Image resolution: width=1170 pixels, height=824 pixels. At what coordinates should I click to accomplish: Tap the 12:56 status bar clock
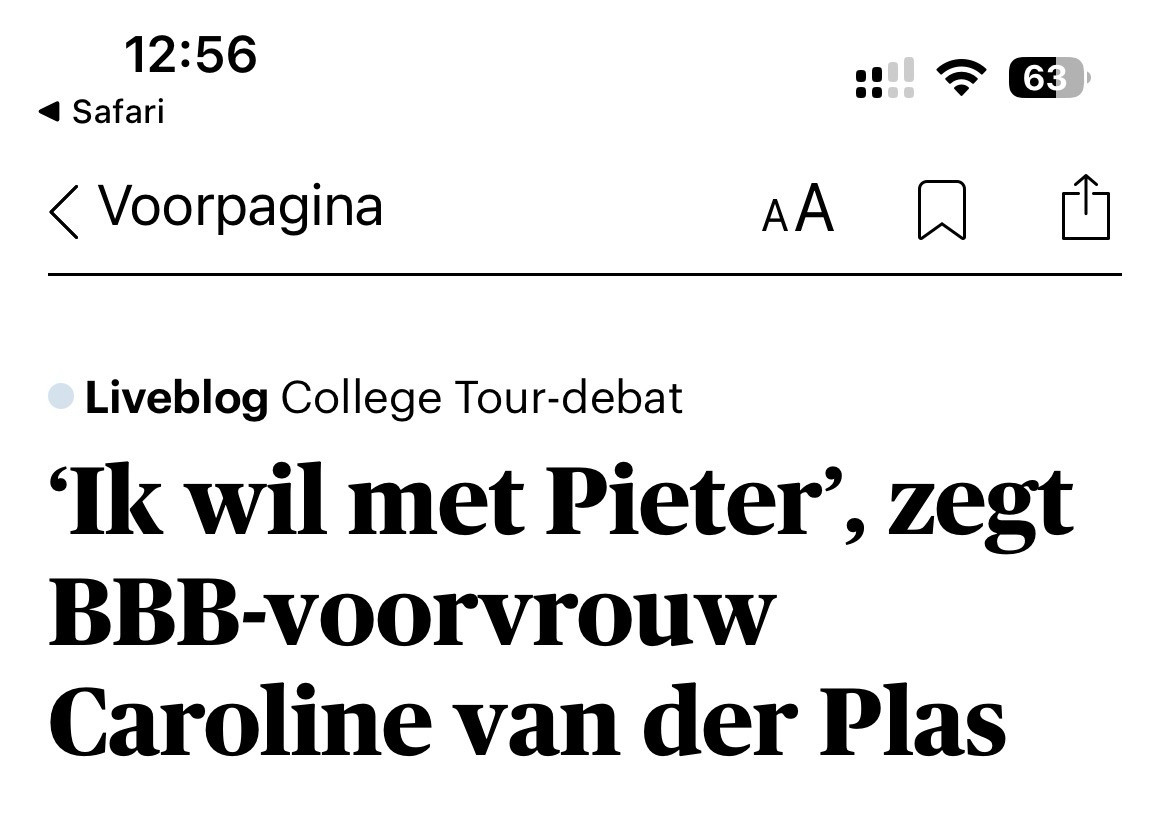[190, 54]
